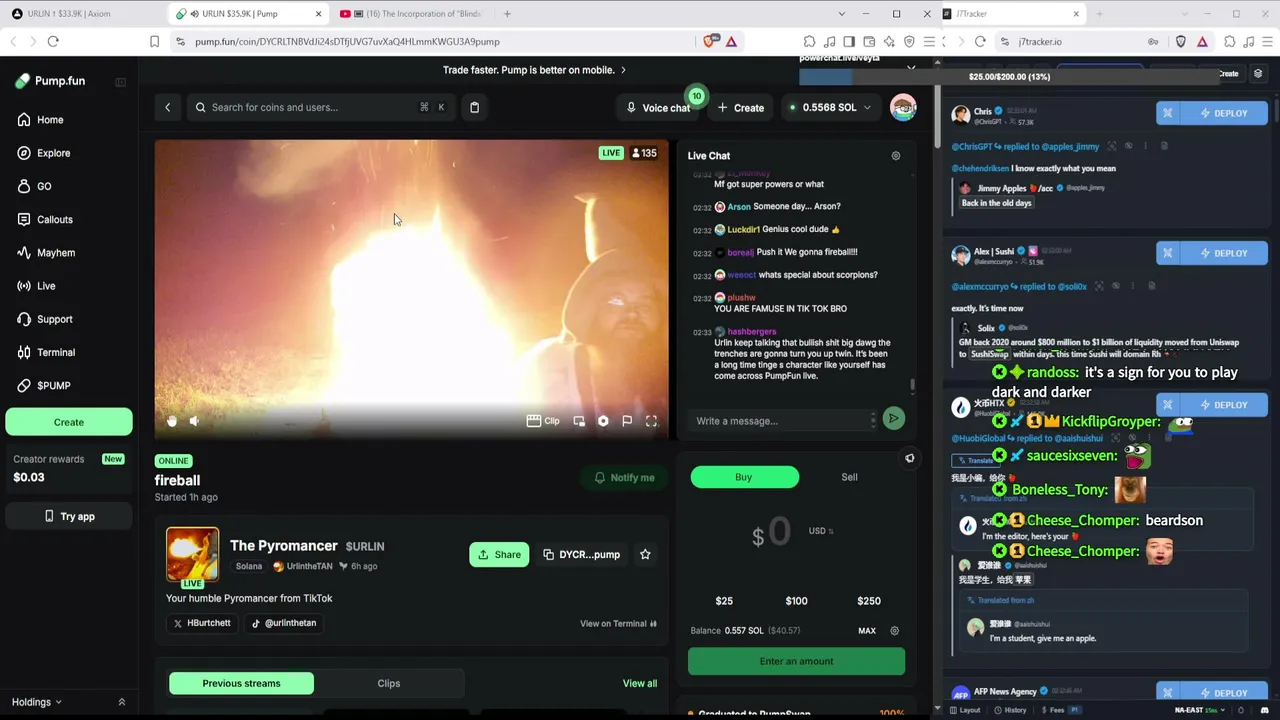Create a Clip from the stream

tap(543, 421)
